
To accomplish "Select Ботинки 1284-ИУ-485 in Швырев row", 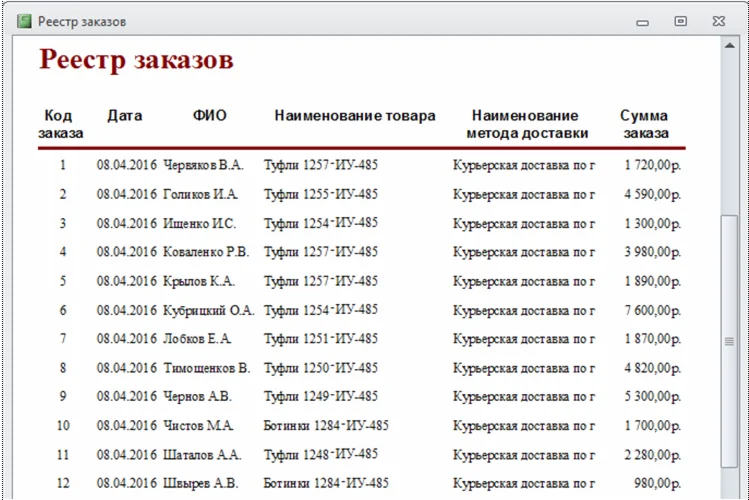I will (x=326, y=483).
